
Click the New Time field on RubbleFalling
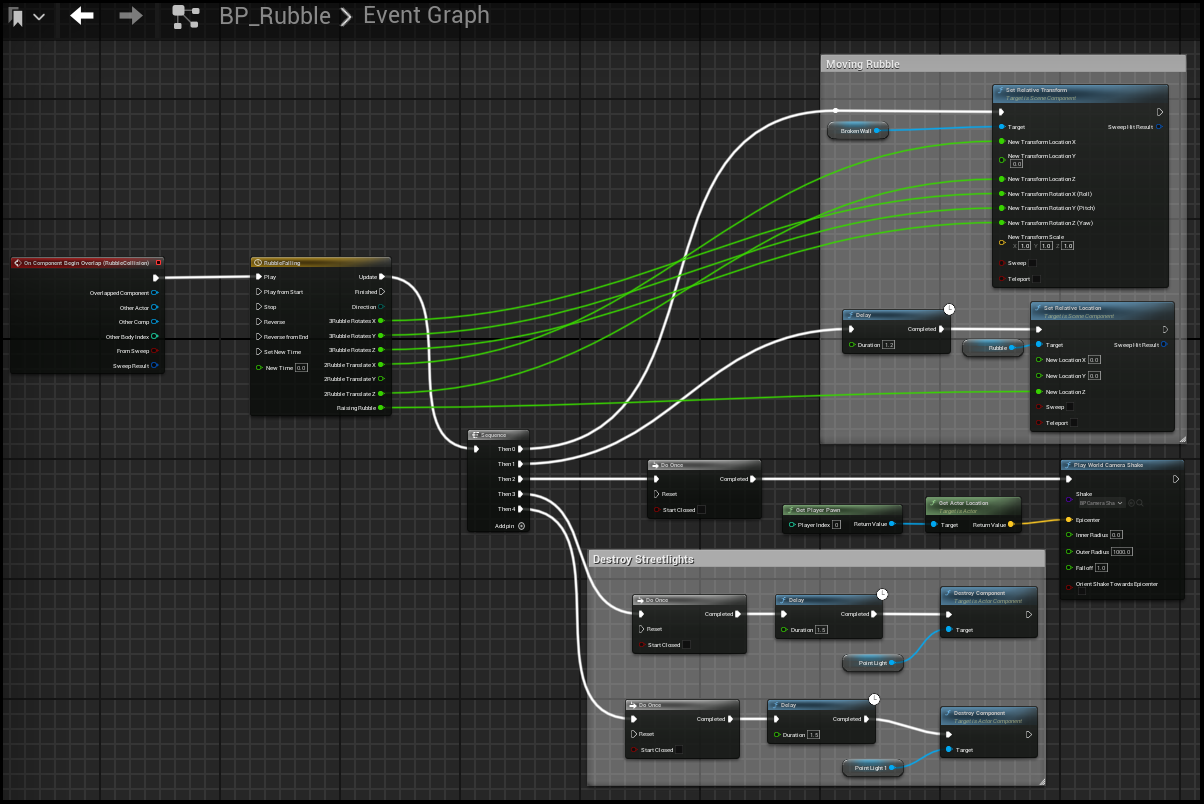click(301, 368)
